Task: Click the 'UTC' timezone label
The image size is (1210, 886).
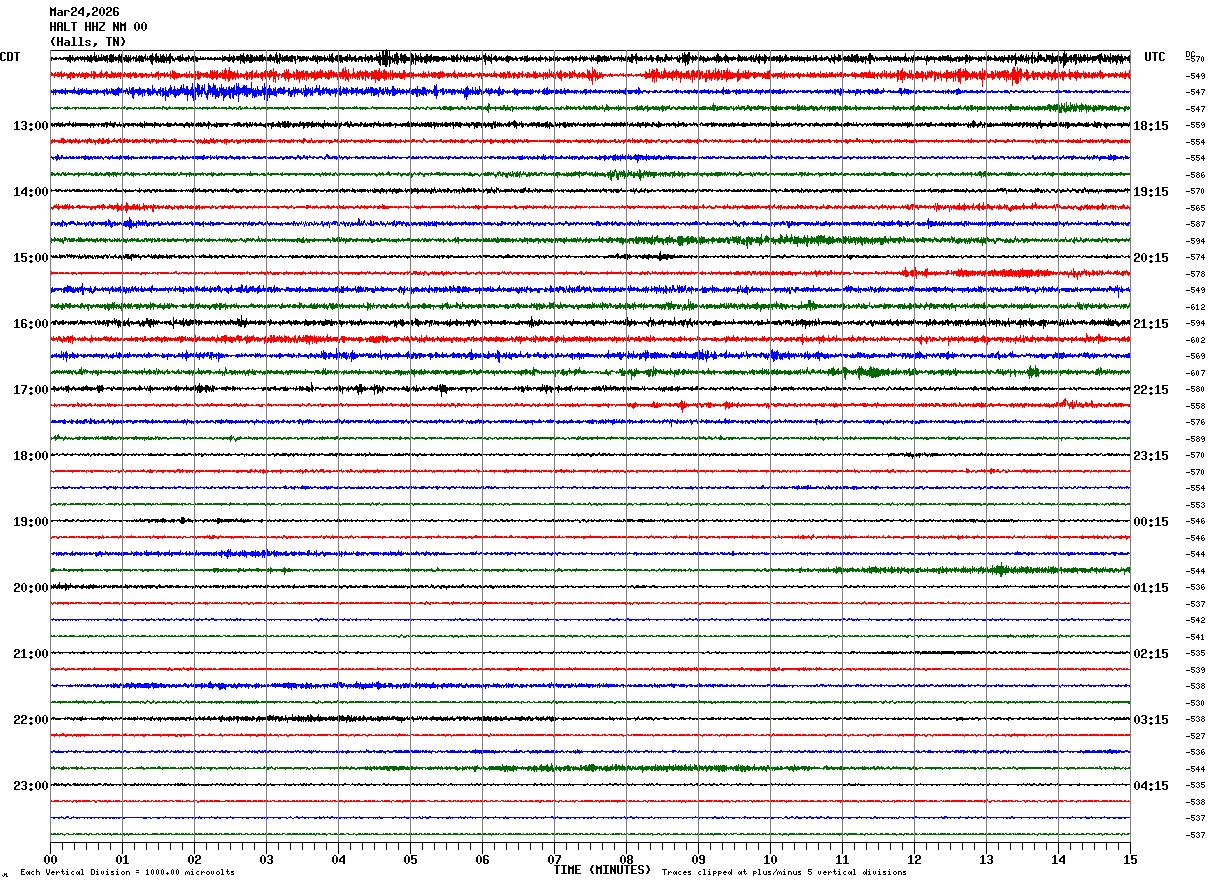Action: point(1155,57)
